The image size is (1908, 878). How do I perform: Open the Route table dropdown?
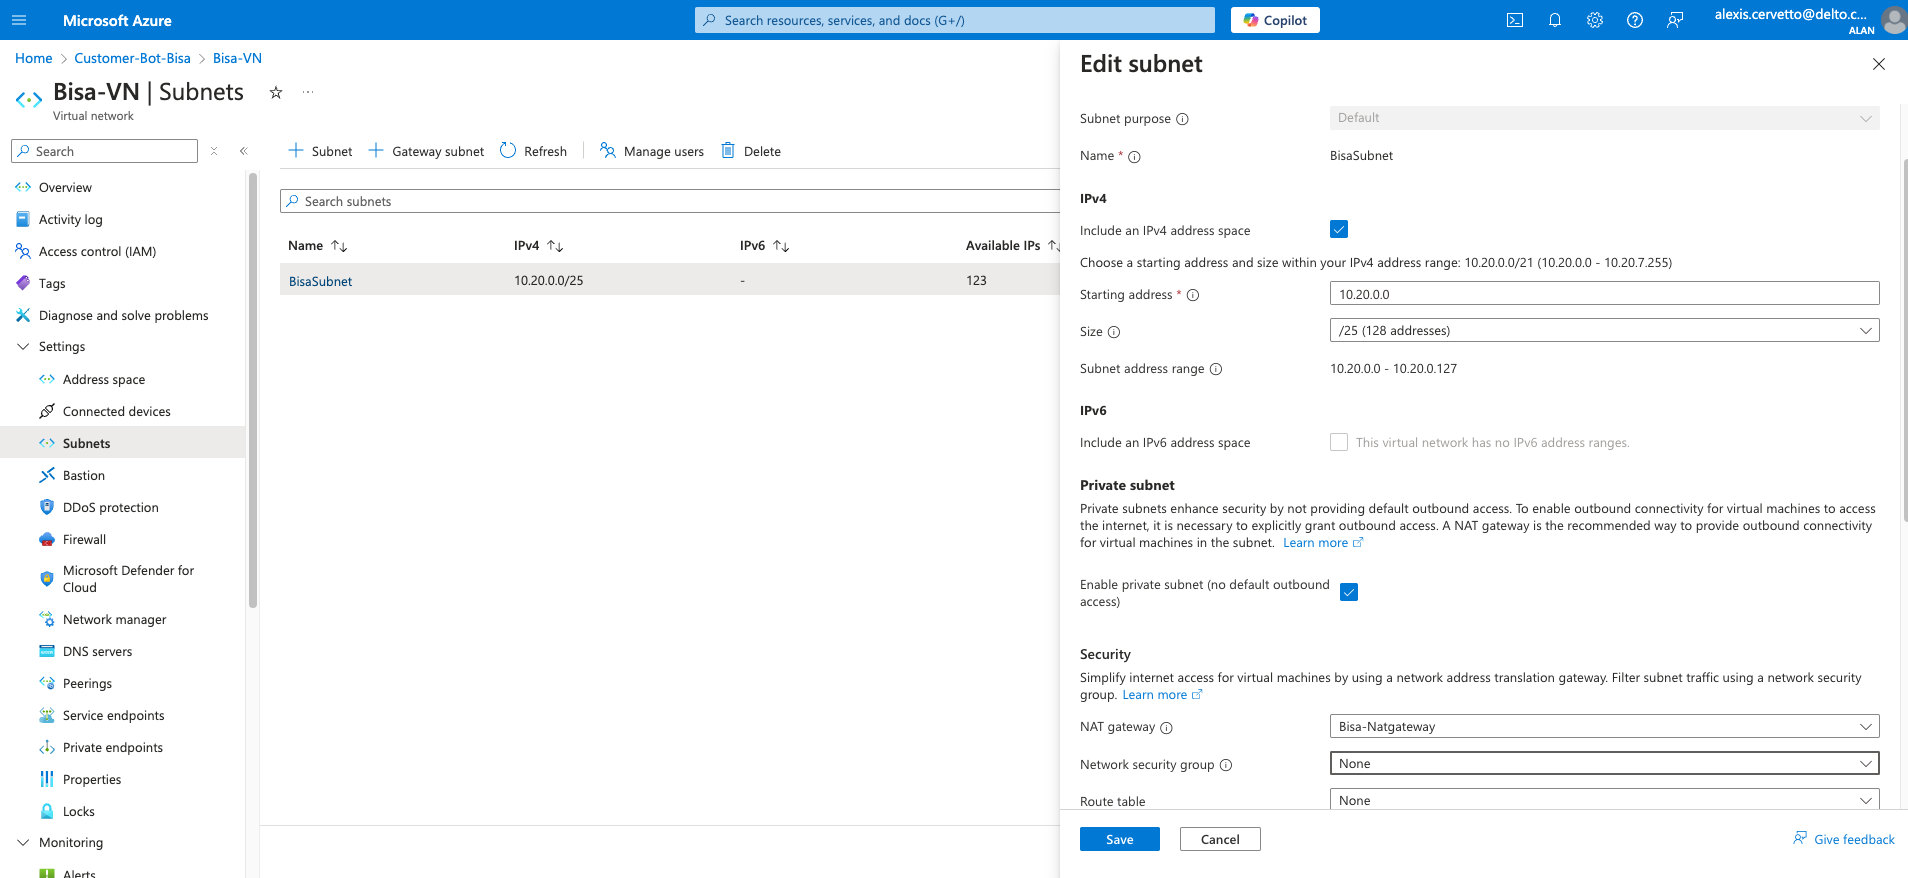tap(1605, 800)
